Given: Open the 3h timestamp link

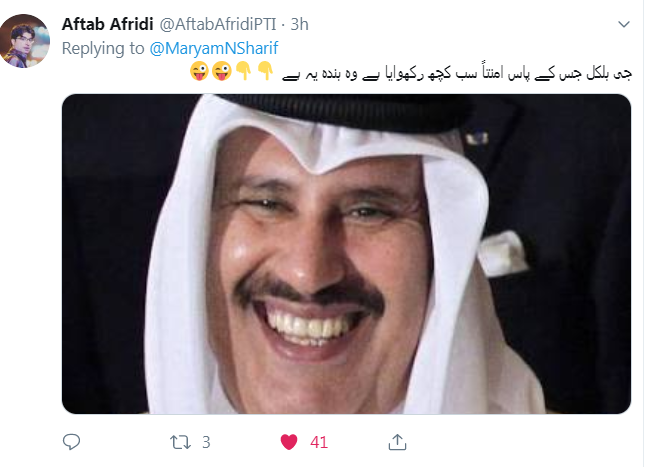Looking at the screenshot, I should [x=299, y=24].
